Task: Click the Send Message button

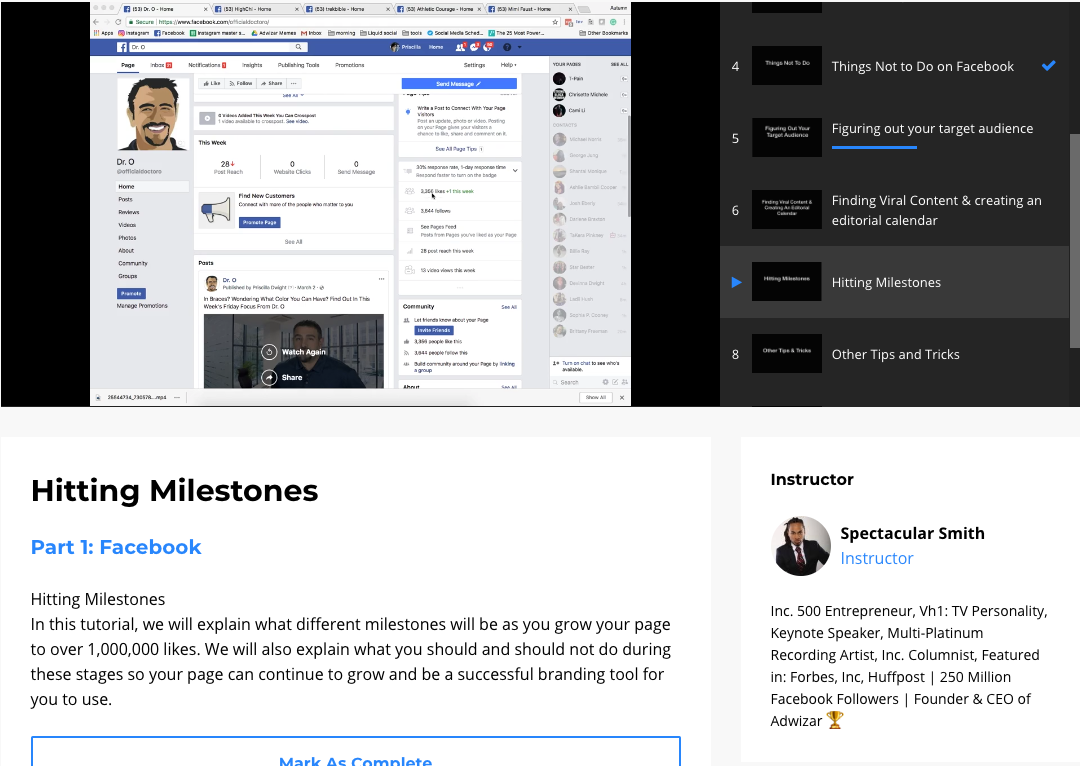Action: (459, 84)
